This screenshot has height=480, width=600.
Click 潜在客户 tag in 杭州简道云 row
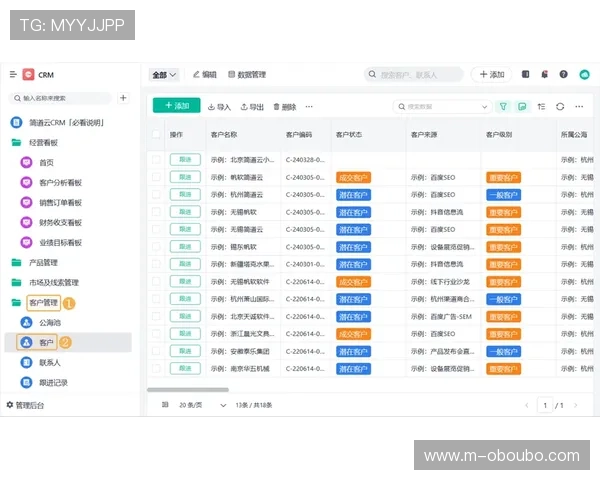click(x=353, y=195)
